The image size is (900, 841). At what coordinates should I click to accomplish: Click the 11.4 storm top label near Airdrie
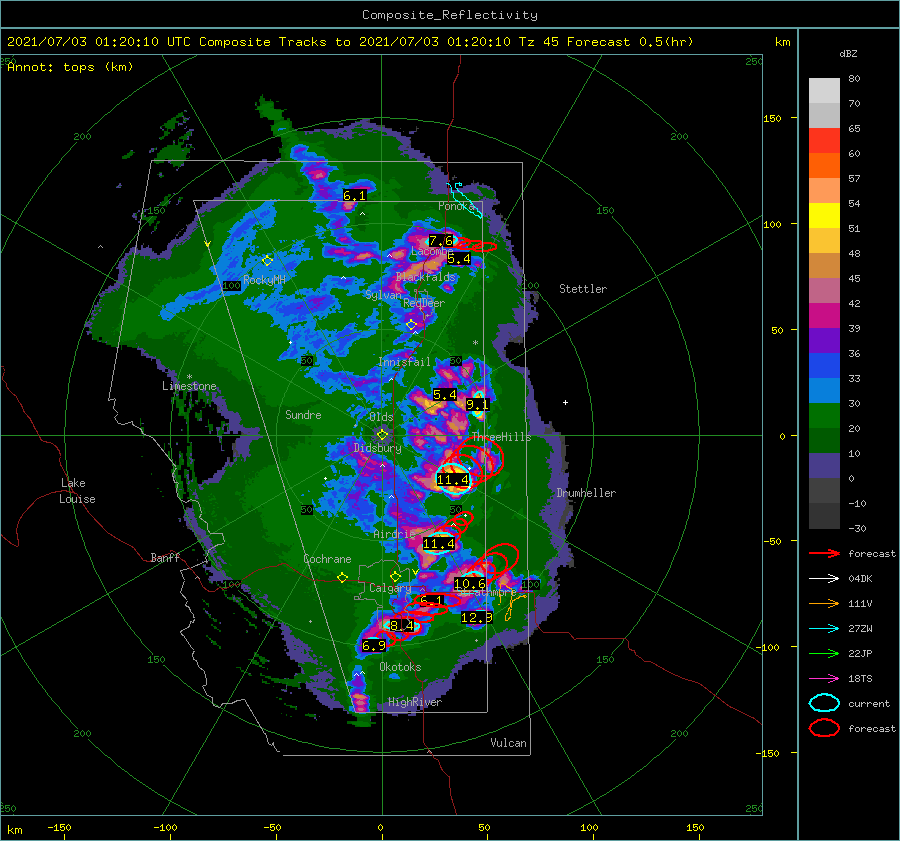click(x=439, y=544)
